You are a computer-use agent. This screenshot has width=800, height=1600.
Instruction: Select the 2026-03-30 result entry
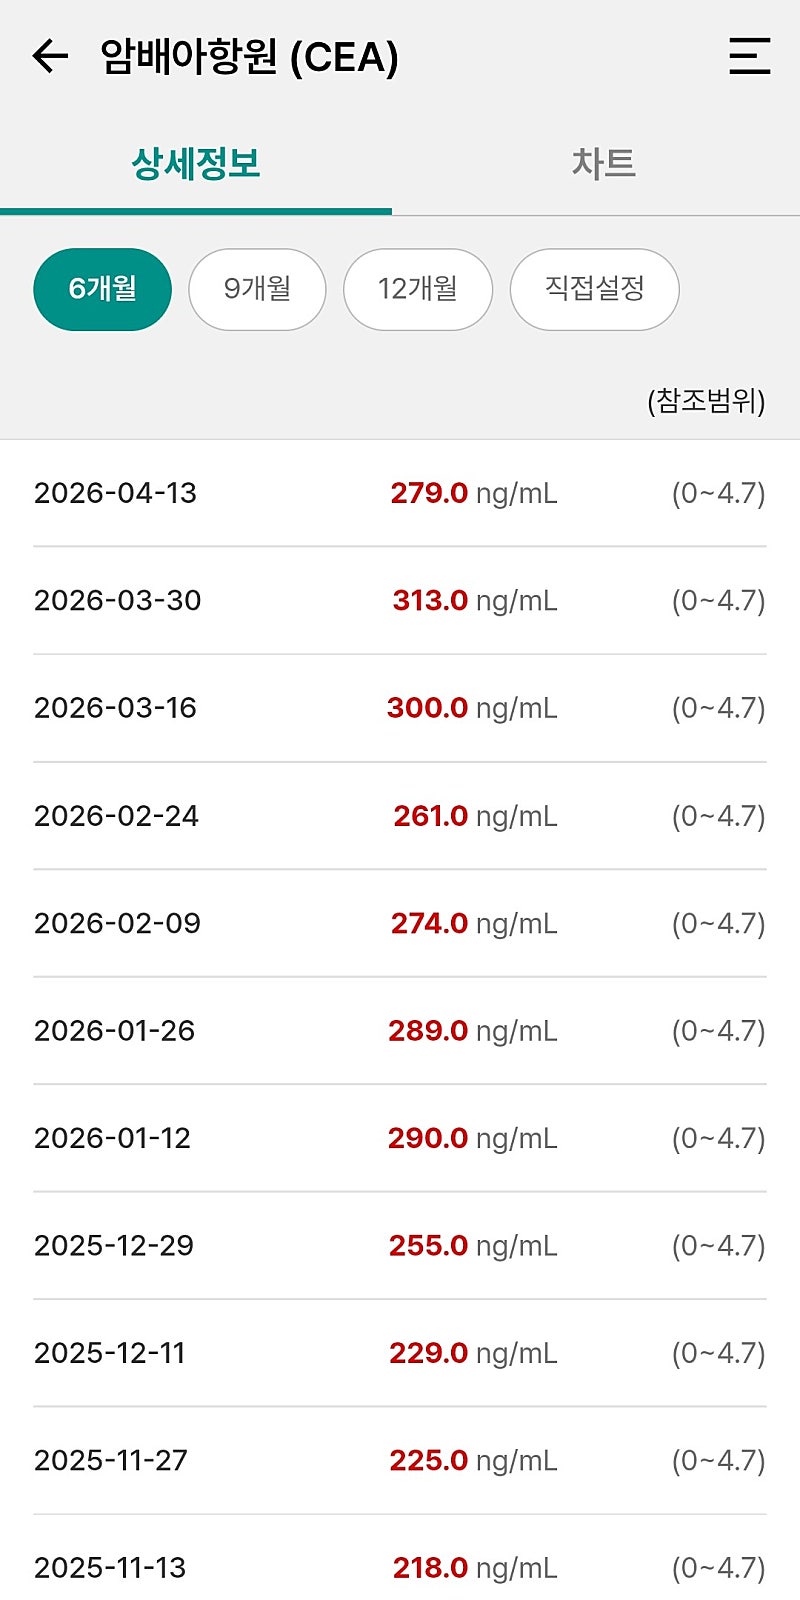tap(400, 601)
